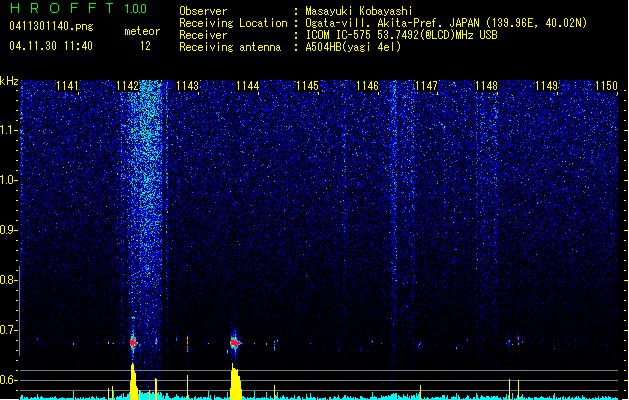This screenshot has width=629, height=400.
Task: Click the kHz axis unit label
Action: [x=9, y=81]
